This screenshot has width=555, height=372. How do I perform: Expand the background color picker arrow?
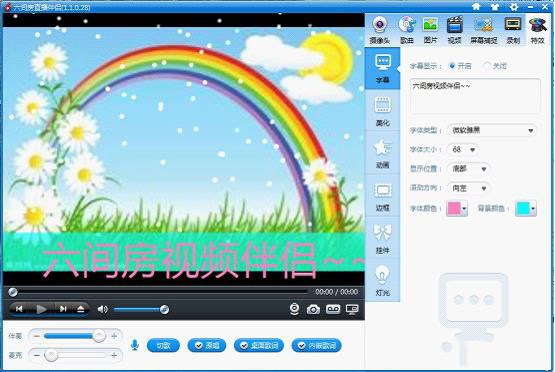pos(533,208)
